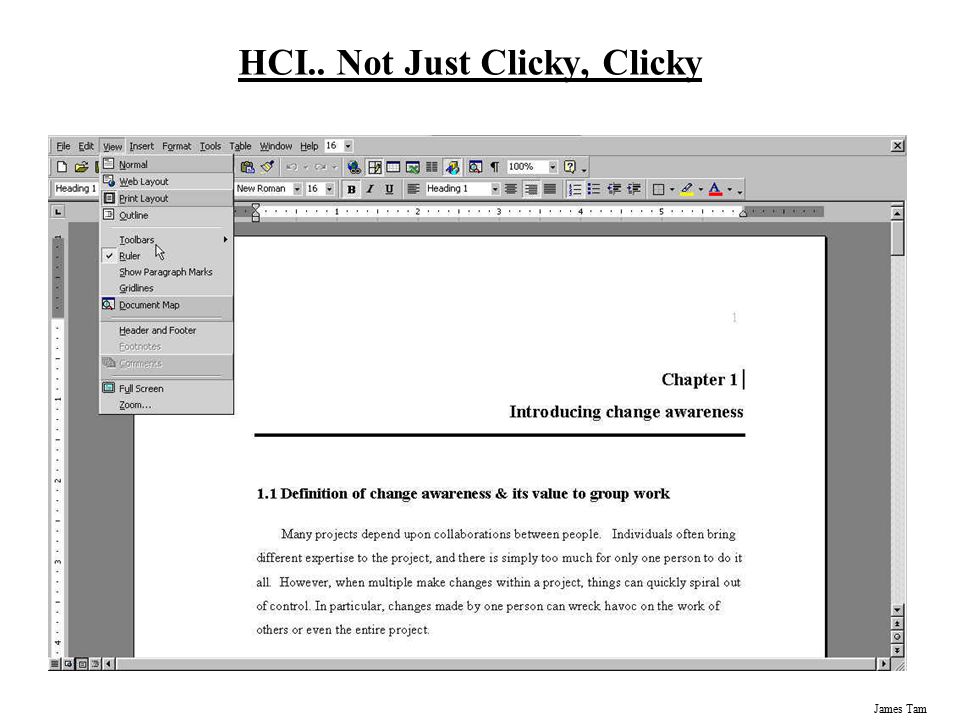Click the vertical scrollbar thumb

point(897,239)
